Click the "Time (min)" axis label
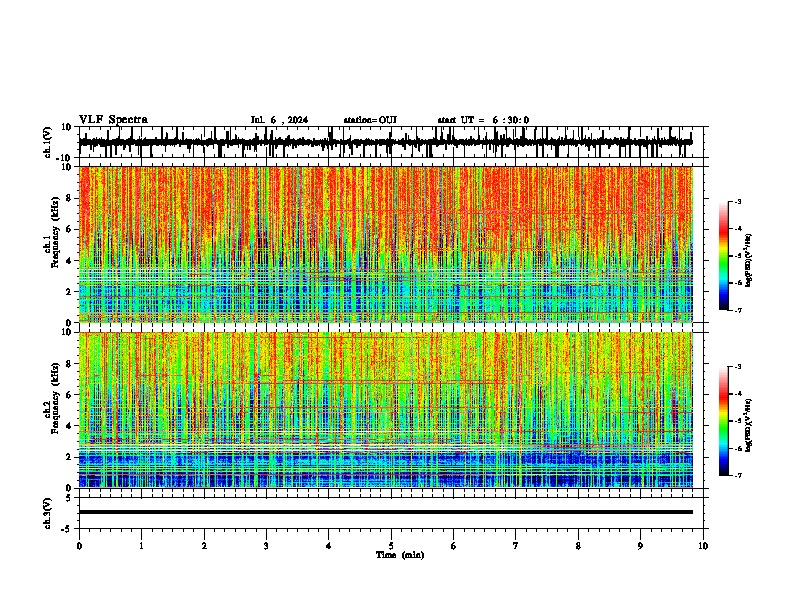 (x=400, y=555)
